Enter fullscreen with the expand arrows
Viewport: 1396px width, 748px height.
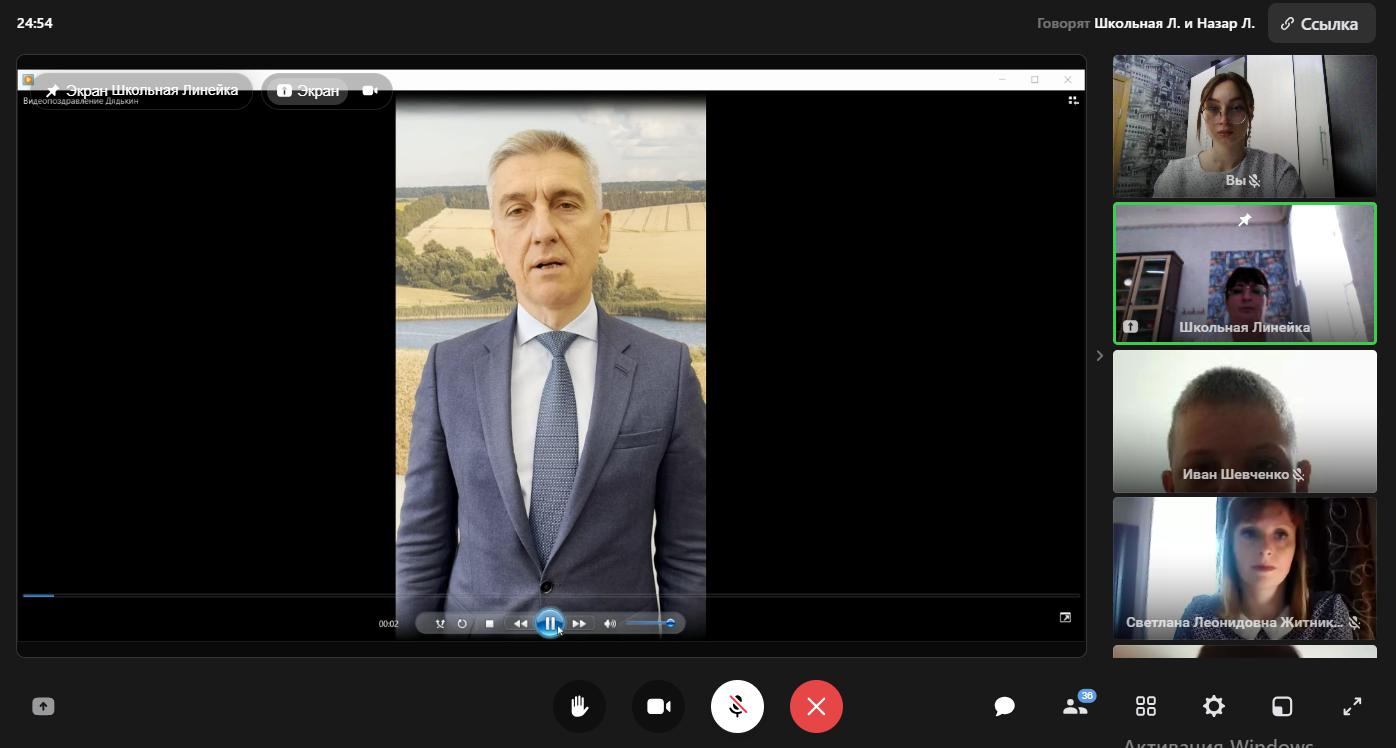click(1352, 707)
